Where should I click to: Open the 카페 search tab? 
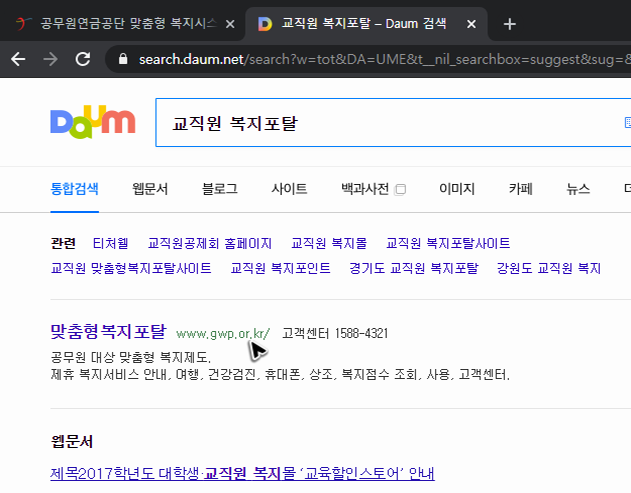pyautogui.click(x=521, y=189)
